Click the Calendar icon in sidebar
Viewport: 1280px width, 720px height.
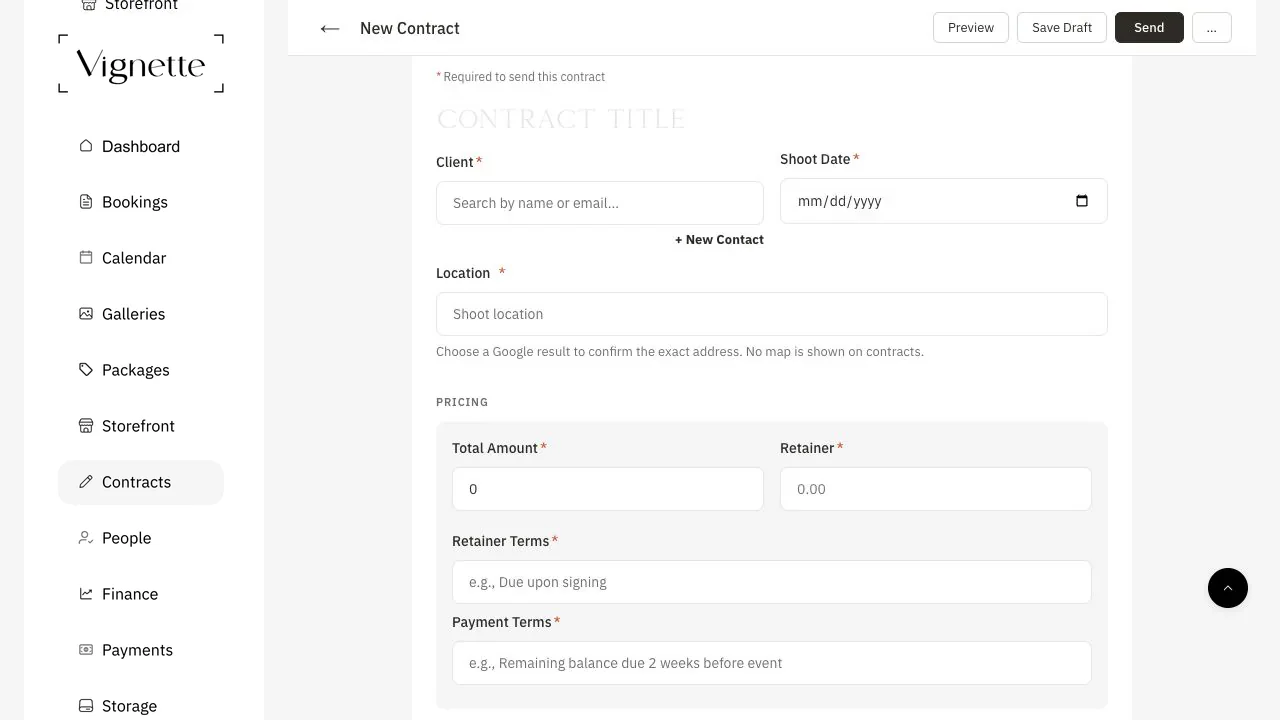(86, 258)
